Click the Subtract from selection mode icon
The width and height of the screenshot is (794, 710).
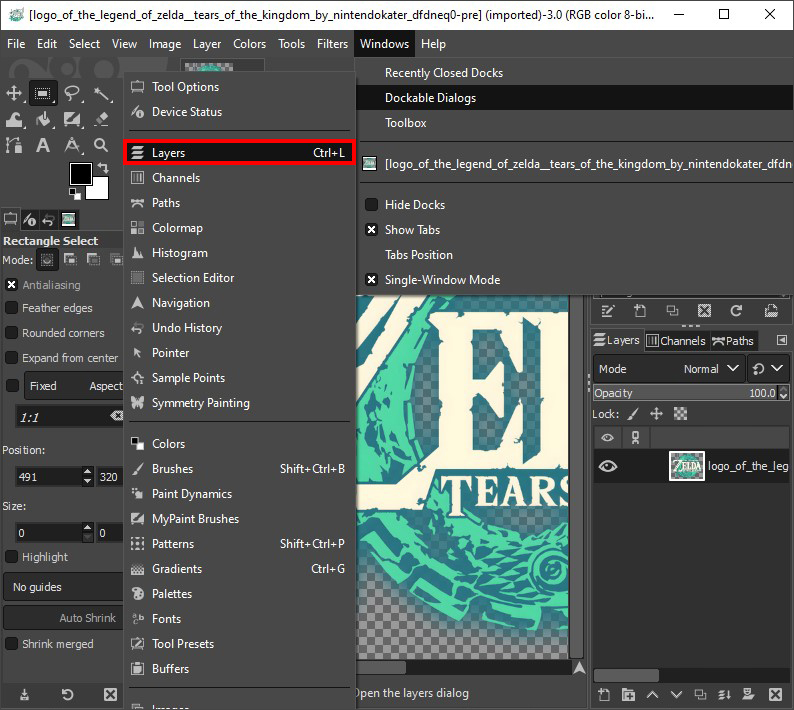tap(93, 260)
